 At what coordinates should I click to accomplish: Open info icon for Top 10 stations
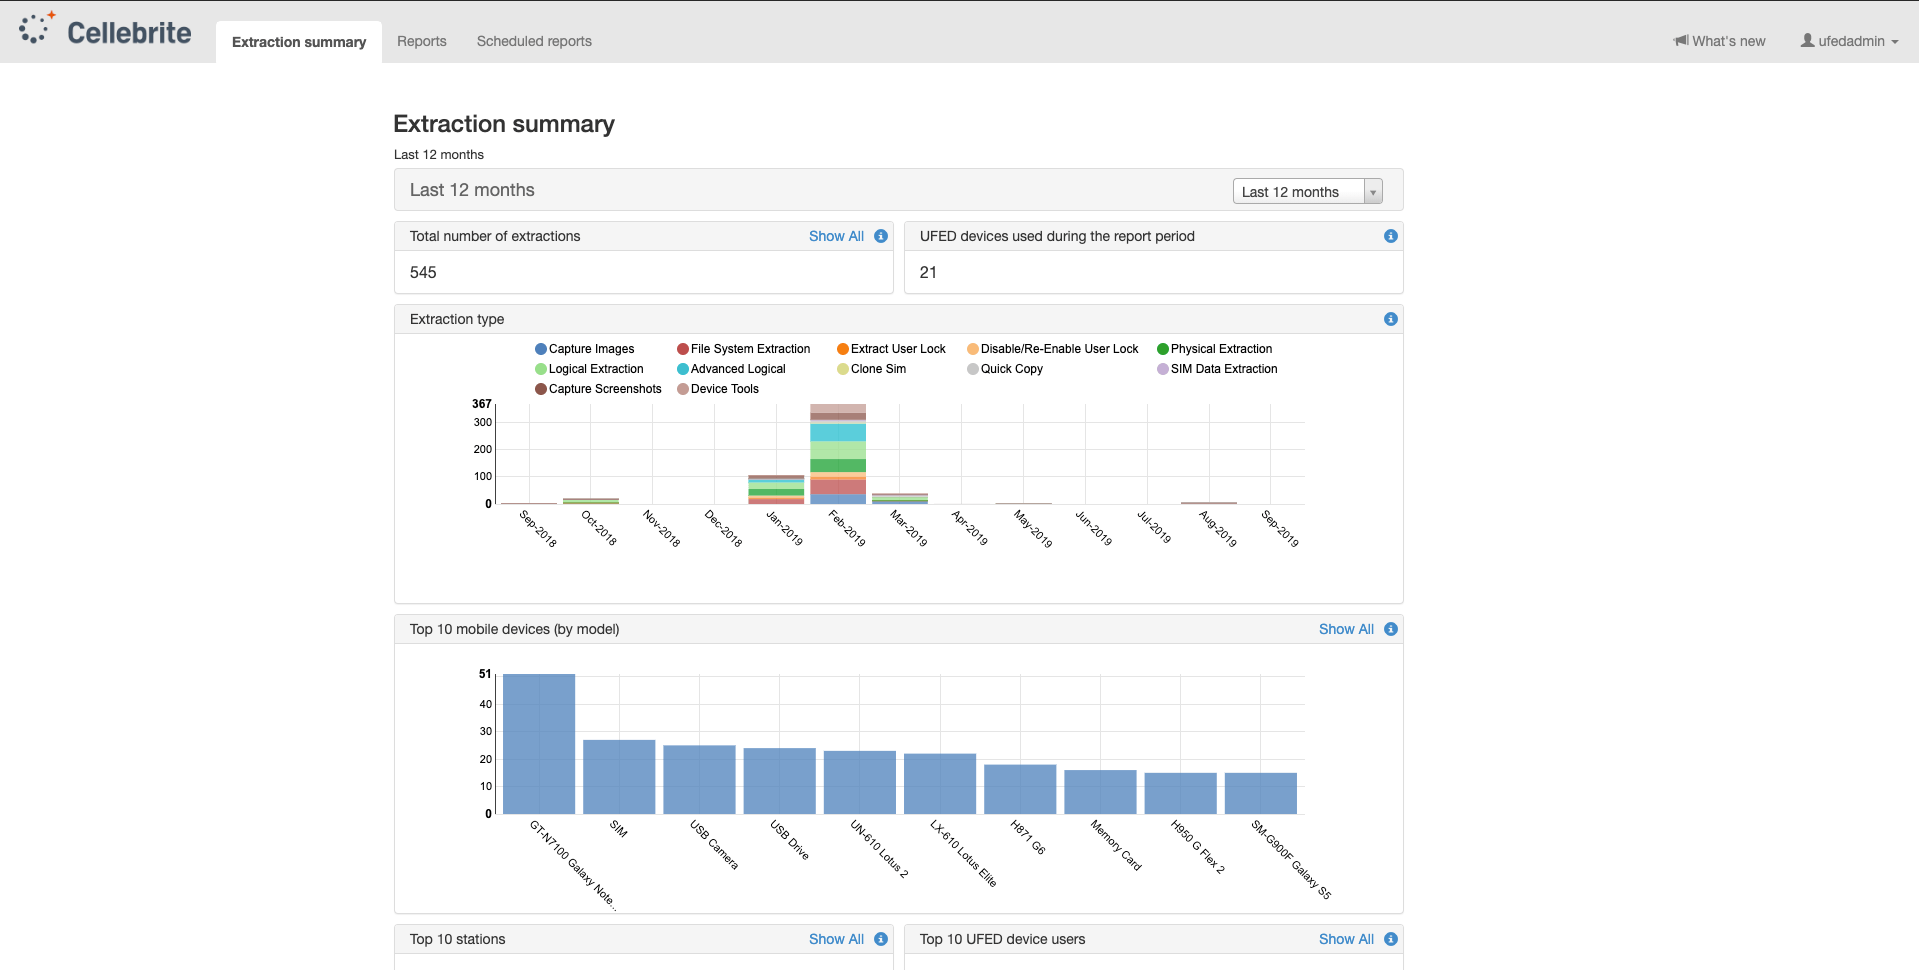pos(881,939)
